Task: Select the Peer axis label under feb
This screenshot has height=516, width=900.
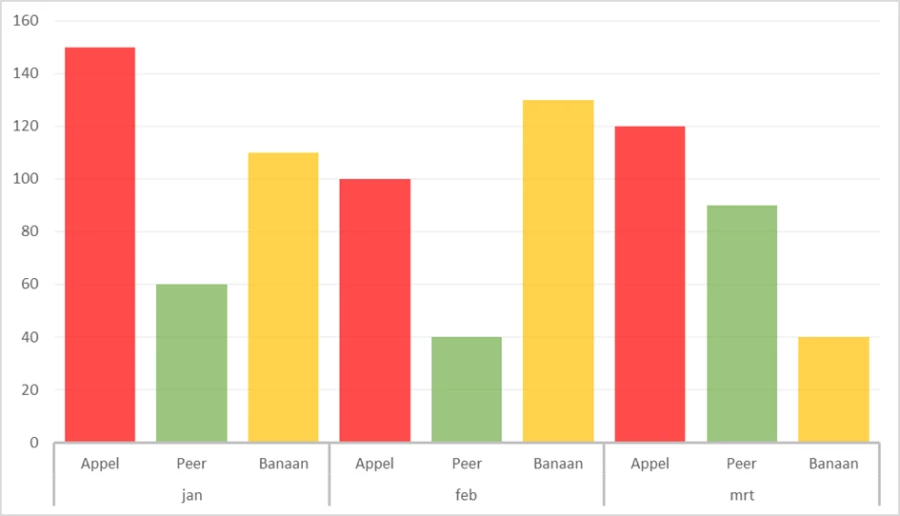Action: point(466,464)
